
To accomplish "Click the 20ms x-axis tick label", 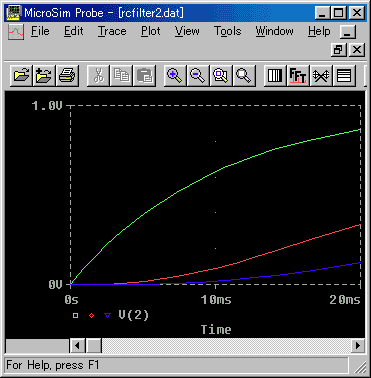I will (345, 300).
